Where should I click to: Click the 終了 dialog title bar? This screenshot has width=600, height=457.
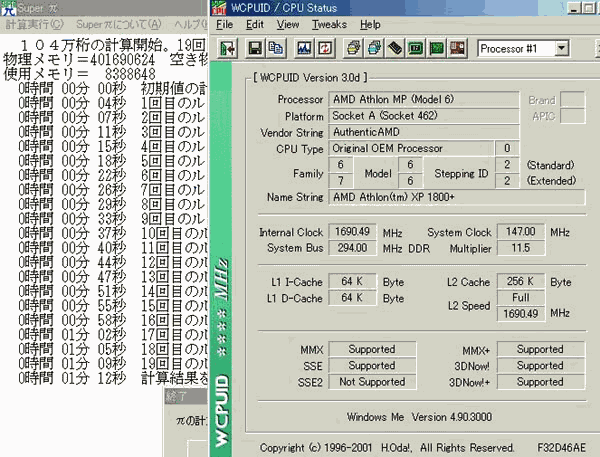click(x=186, y=397)
